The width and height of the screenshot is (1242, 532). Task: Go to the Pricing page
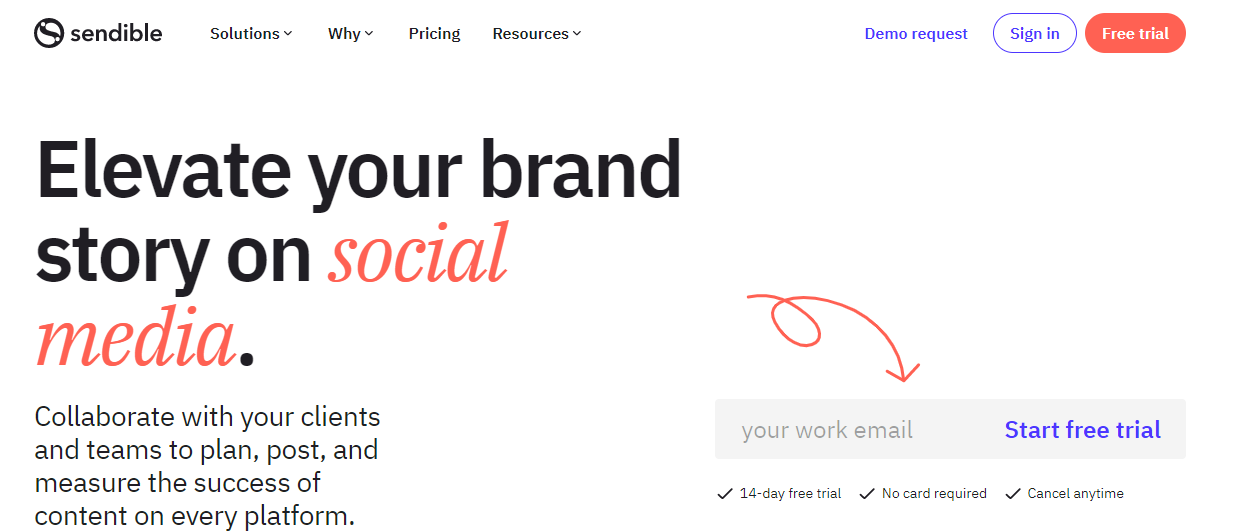tap(434, 33)
